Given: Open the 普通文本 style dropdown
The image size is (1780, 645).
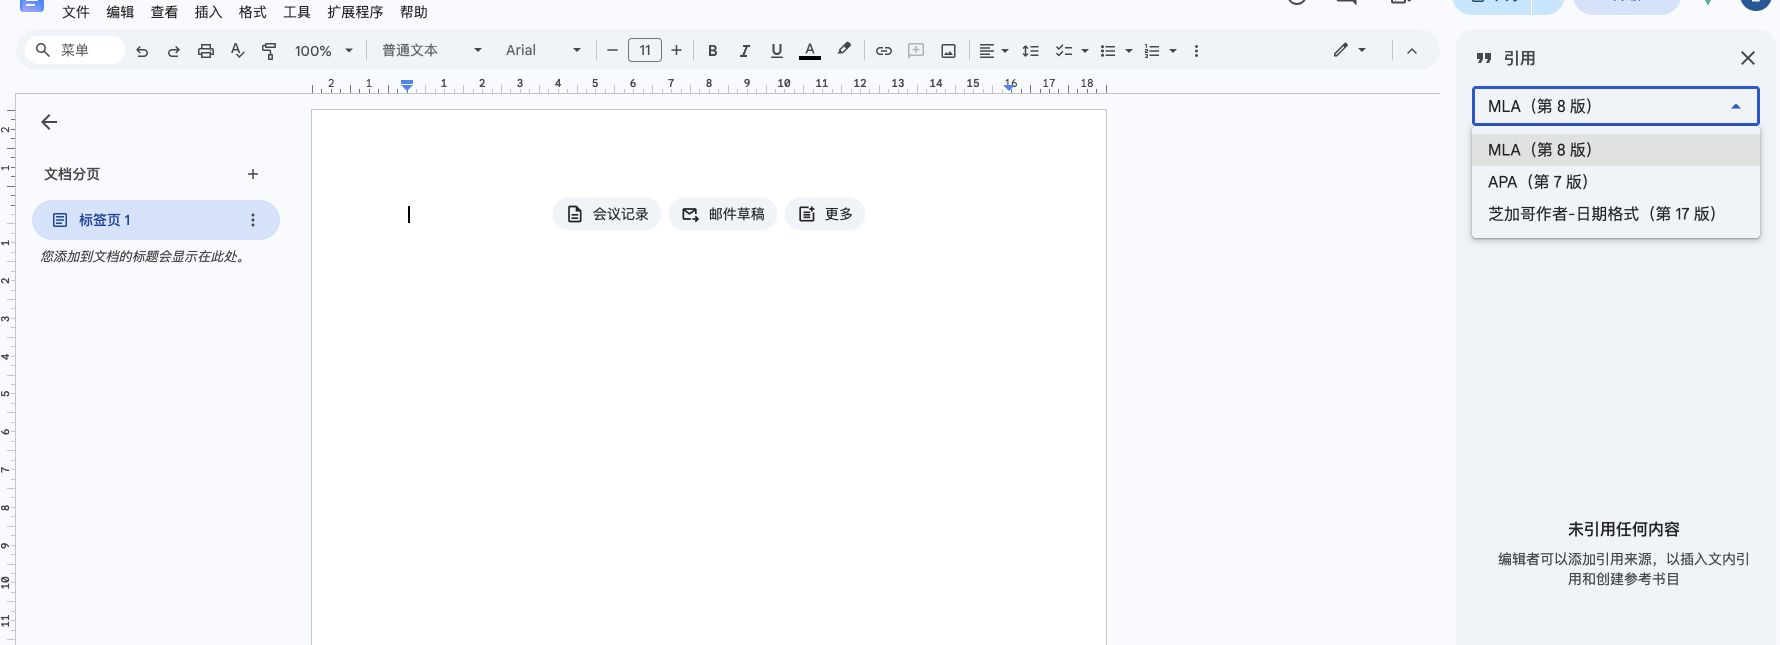Looking at the screenshot, I should coord(431,50).
